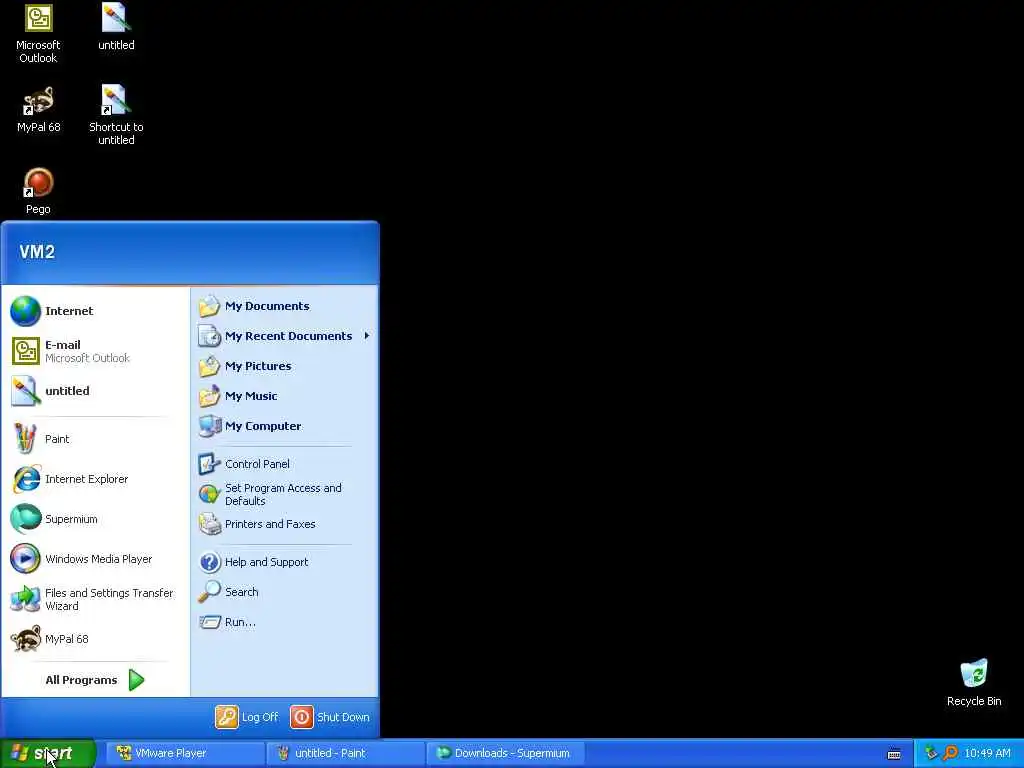The image size is (1024, 768).
Task: Open E-mail Microsoft Outlook entry
Action: click(96, 351)
